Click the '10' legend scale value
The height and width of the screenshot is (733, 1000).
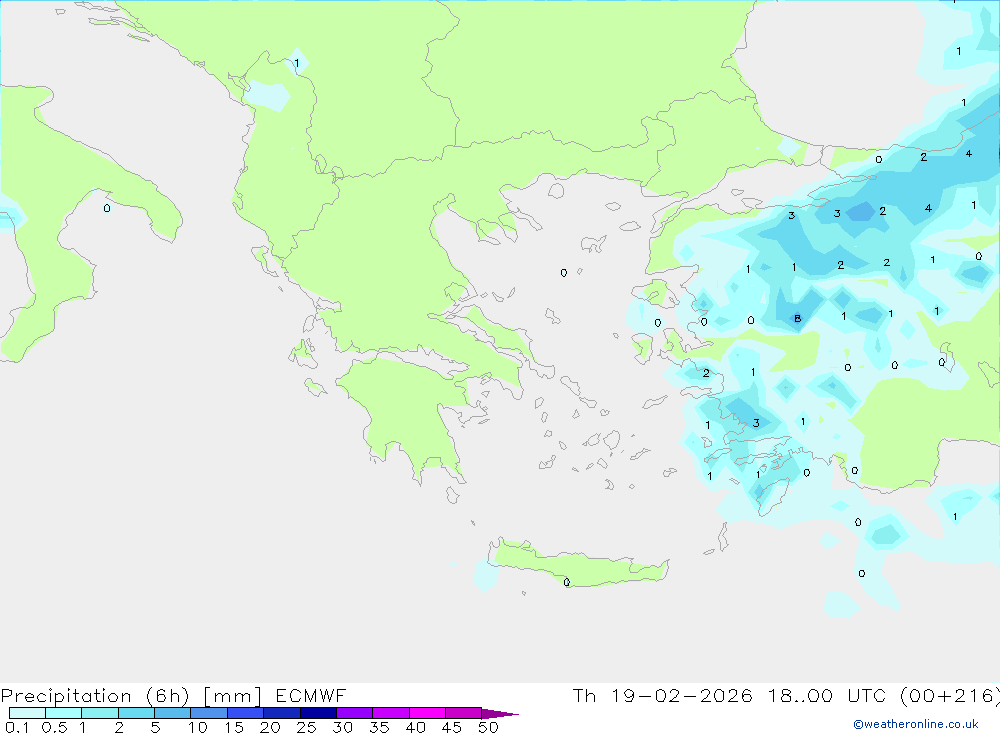pos(197,727)
